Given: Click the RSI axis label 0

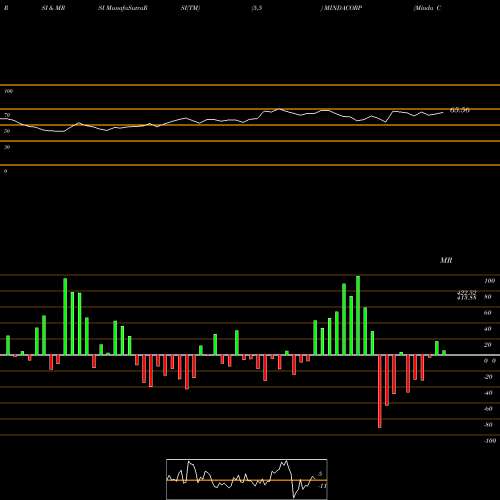Looking at the screenshot, I should coord(5,171).
